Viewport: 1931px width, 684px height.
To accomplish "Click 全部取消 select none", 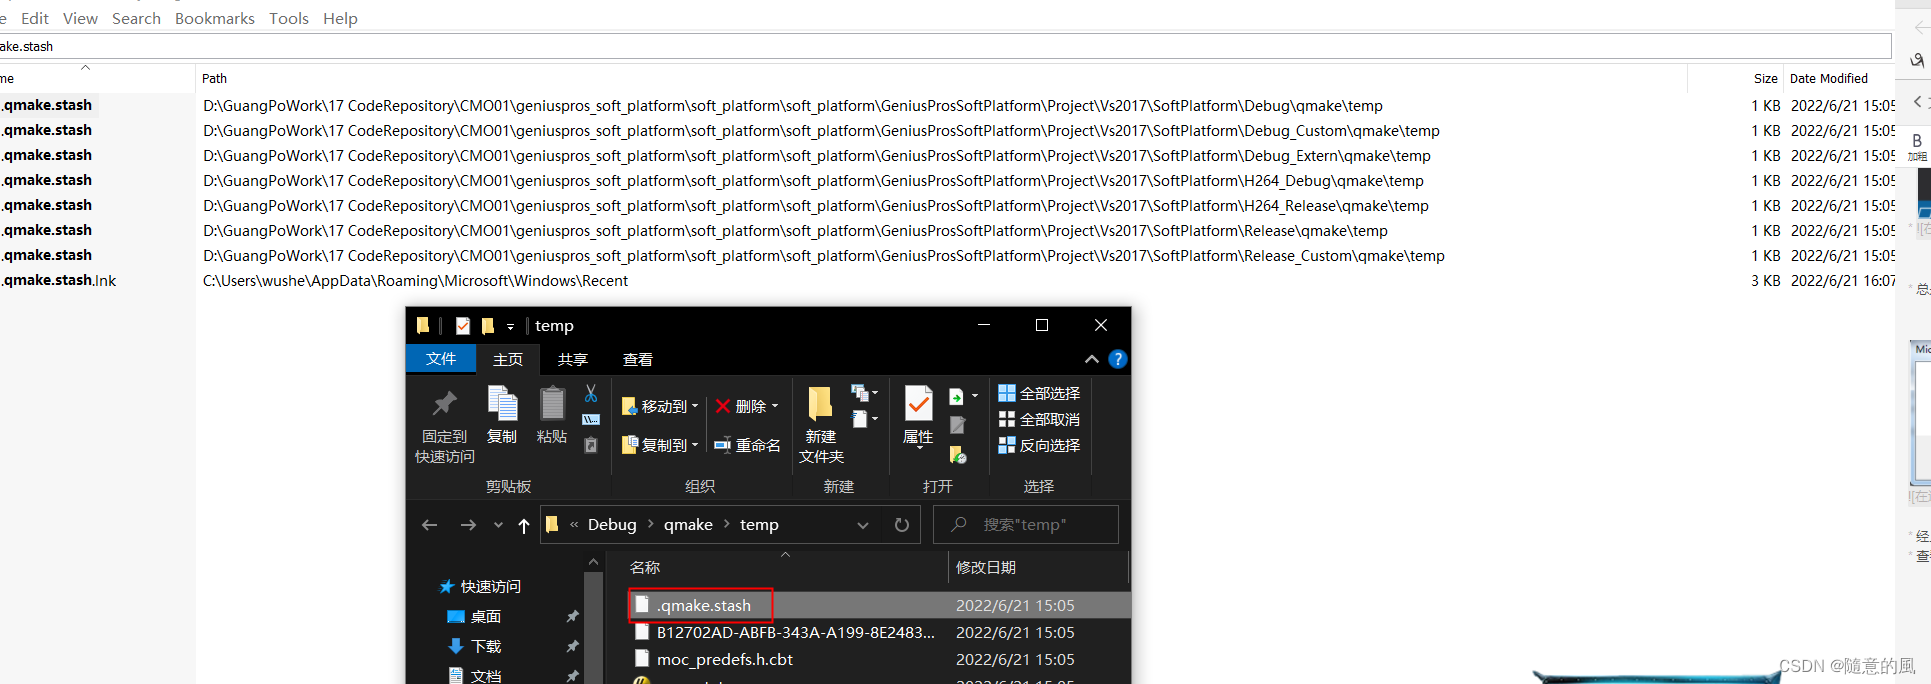I will [1039, 419].
